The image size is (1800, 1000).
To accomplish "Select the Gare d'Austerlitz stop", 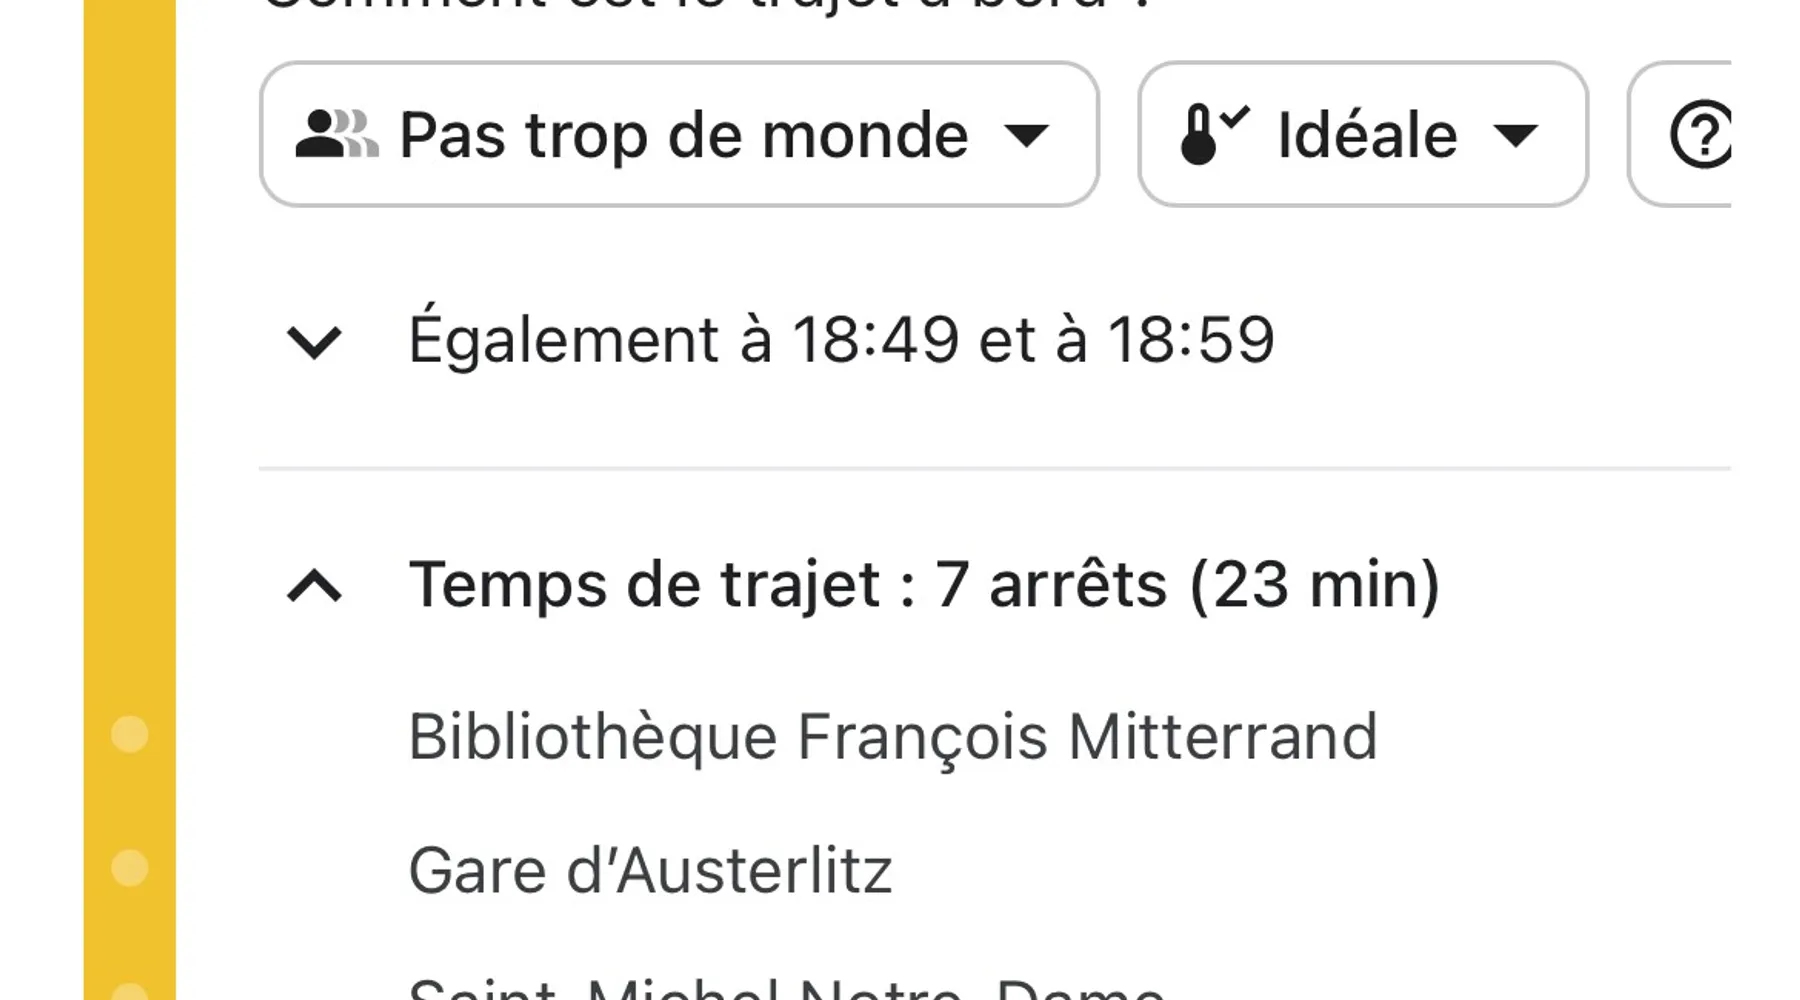I will (x=650, y=871).
